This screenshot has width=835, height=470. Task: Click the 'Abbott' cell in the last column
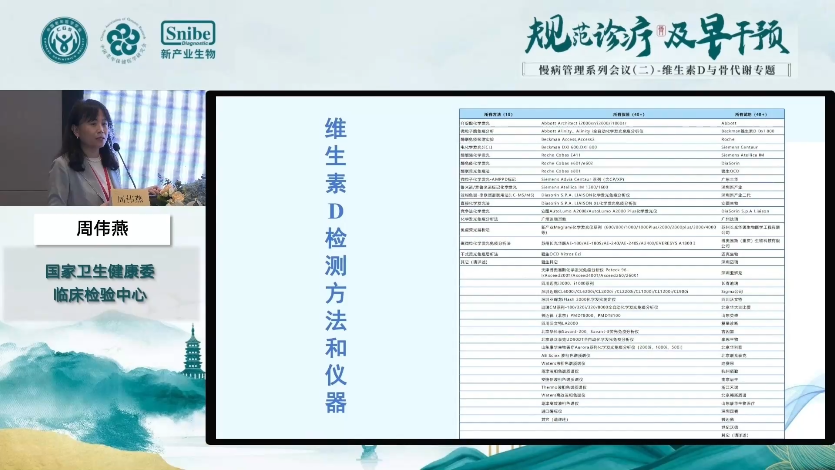729,123
